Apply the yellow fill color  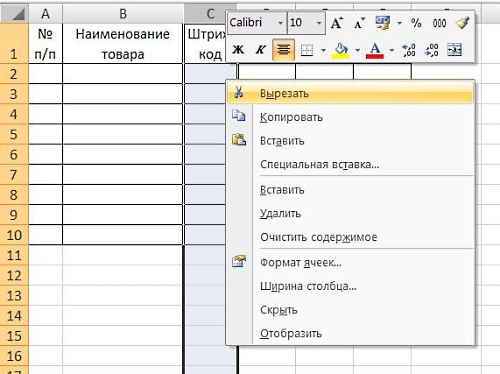point(341,50)
